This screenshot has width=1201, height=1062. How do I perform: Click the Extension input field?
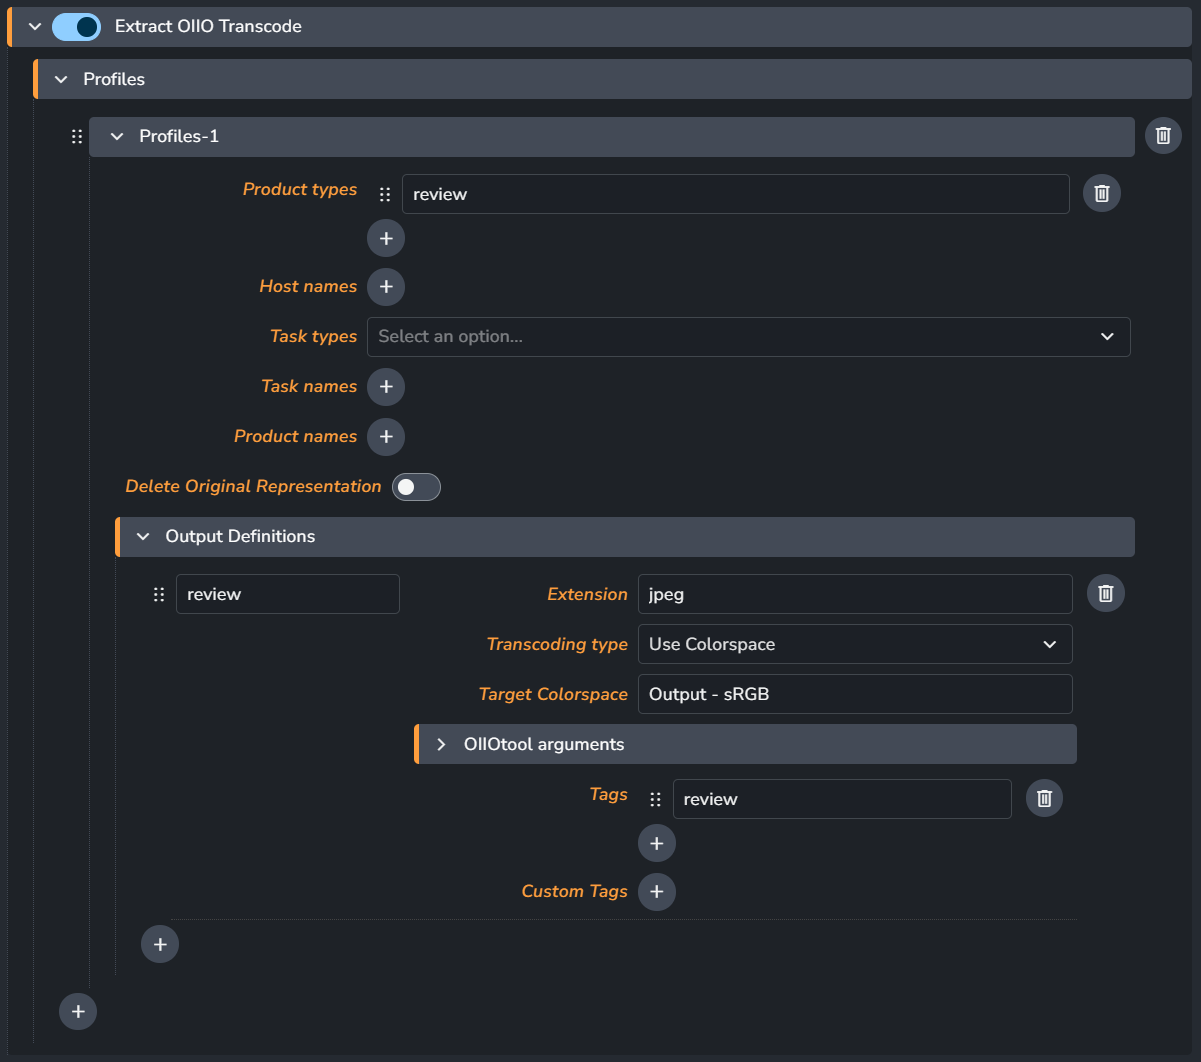coord(854,594)
